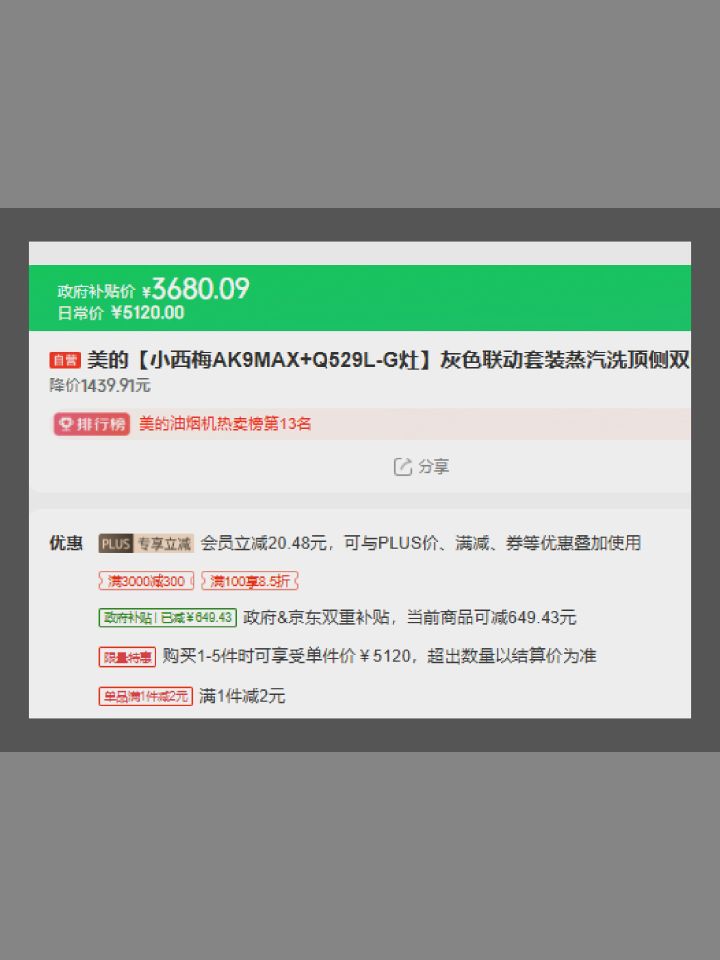The image size is (720, 960).
Task: Click 会员立减20.48元 promotion text
Action: [x=421, y=543]
